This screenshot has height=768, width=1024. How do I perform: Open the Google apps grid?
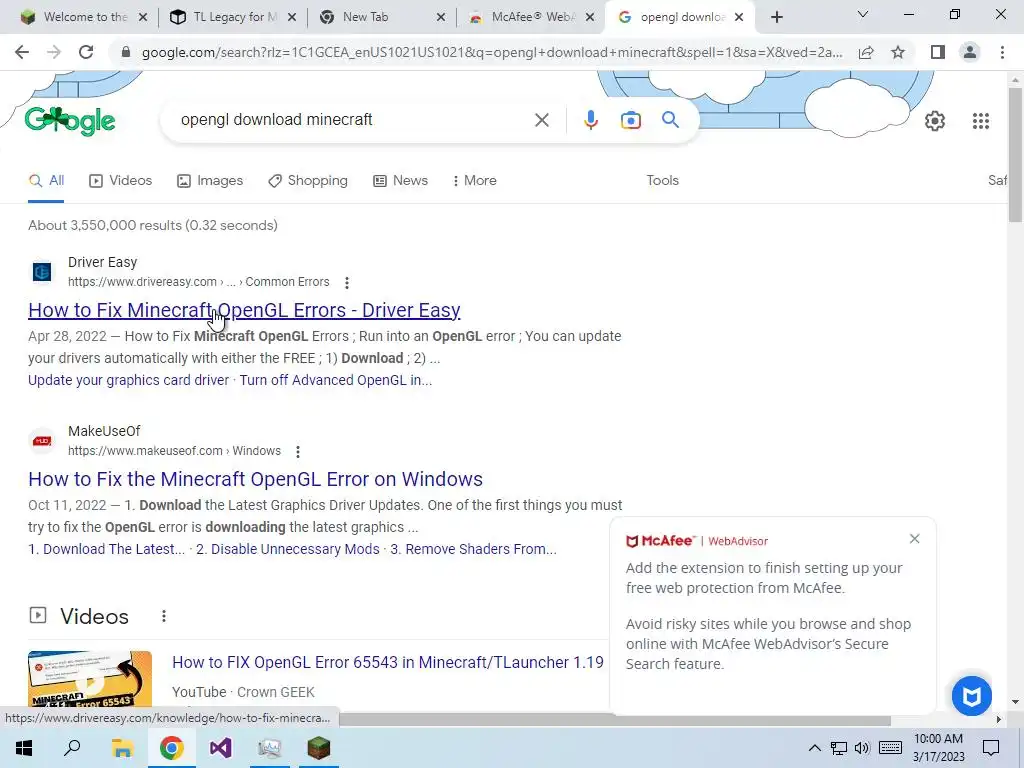(980, 121)
